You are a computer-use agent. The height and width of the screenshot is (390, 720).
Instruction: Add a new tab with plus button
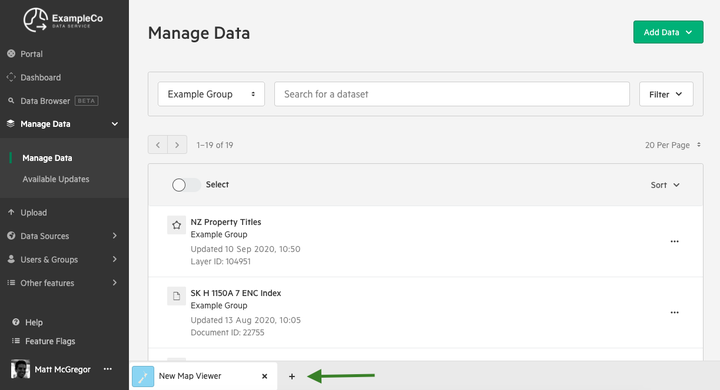[x=292, y=376]
